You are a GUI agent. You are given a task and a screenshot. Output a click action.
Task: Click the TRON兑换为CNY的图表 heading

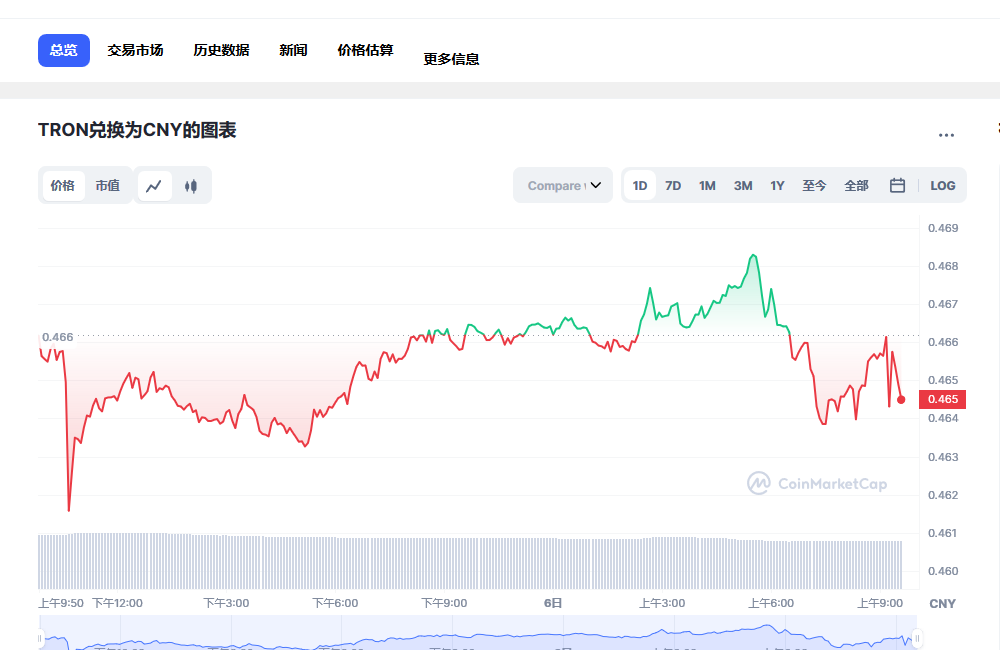137,130
